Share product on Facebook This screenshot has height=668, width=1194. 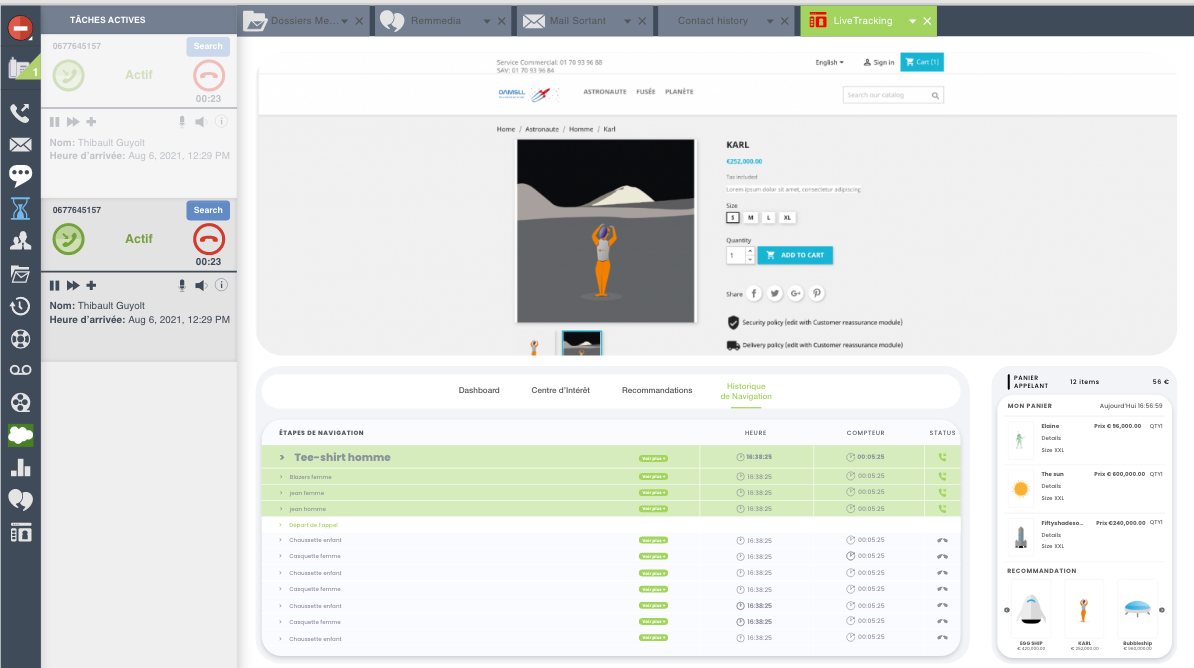(x=754, y=293)
